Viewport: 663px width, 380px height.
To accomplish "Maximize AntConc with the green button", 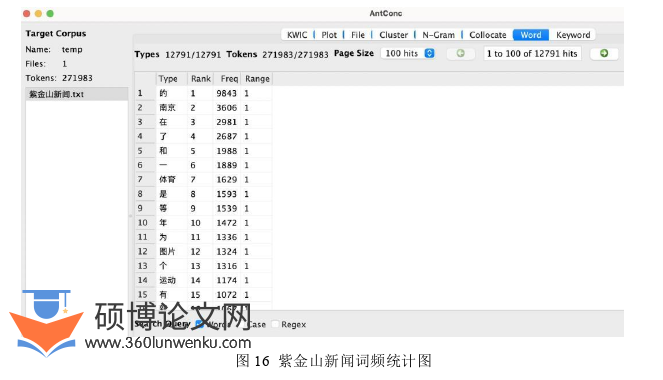I will (x=50, y=14).
